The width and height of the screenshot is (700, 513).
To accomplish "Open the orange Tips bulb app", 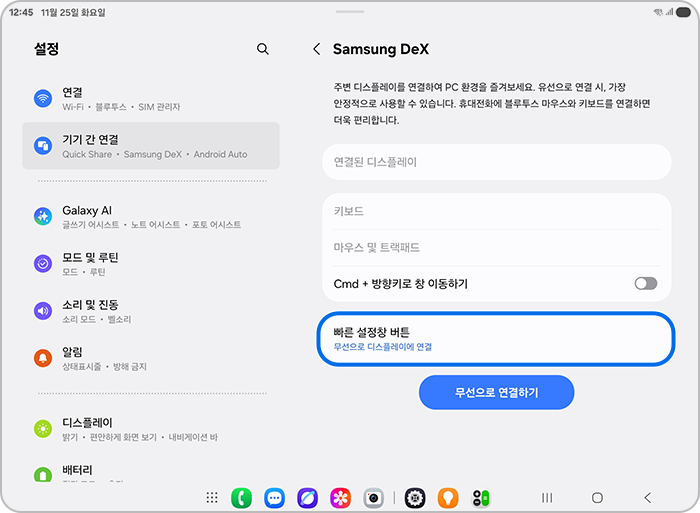I will 448,498.
